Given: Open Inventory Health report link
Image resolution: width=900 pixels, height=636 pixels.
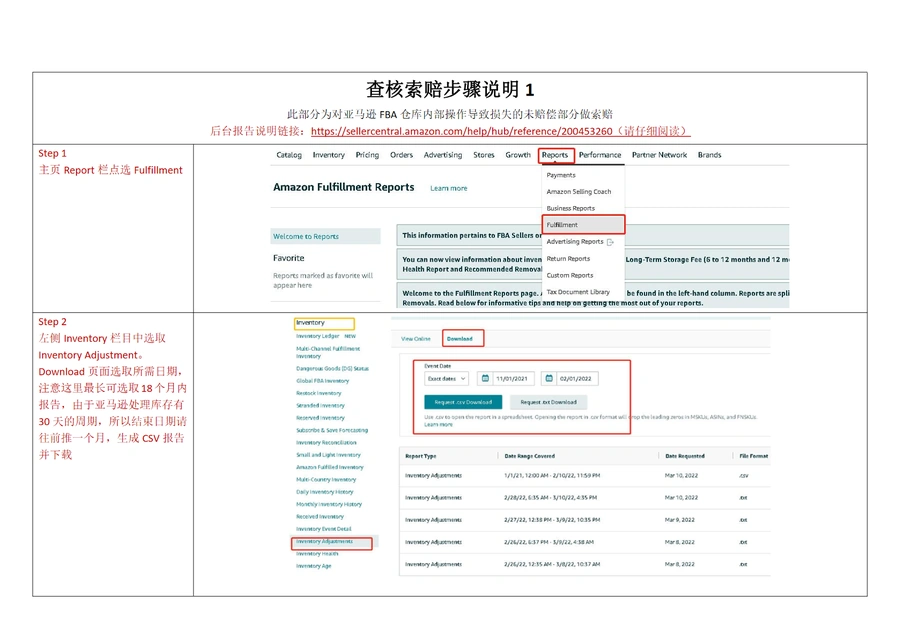Looking at the screenshot, I should (x=317, y=554).
